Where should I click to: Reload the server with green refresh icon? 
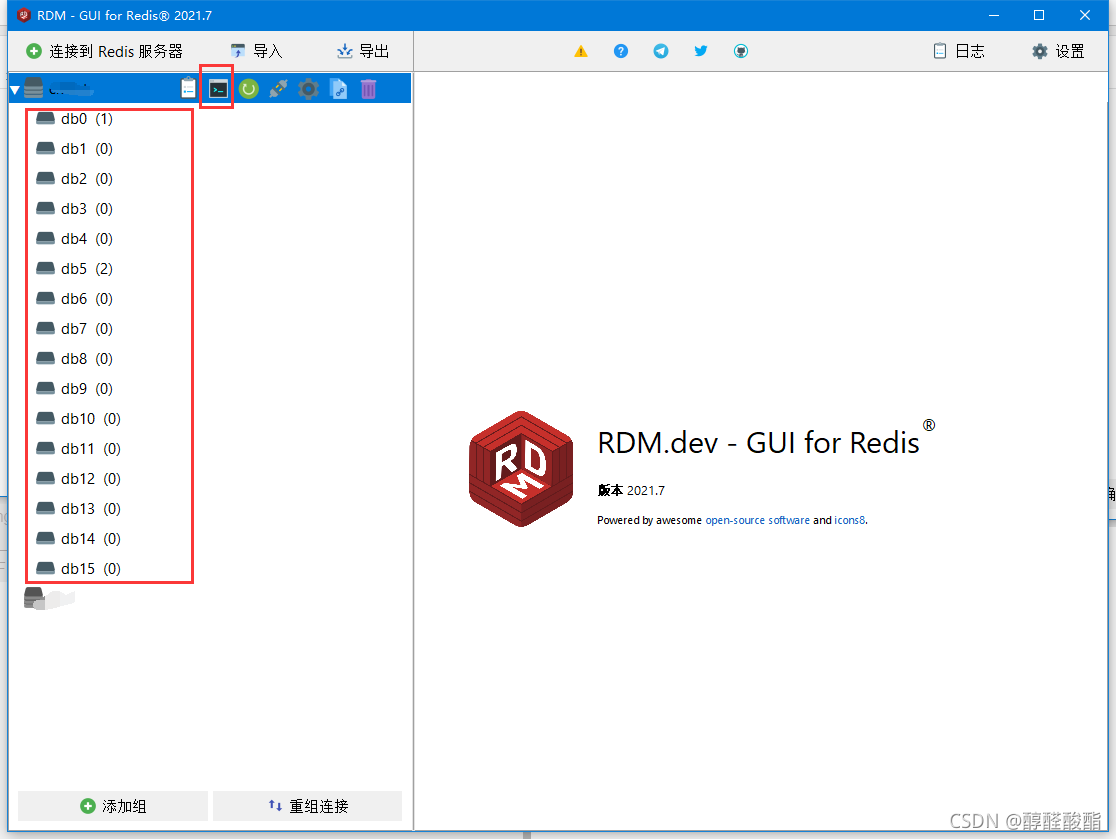[248, 89]
